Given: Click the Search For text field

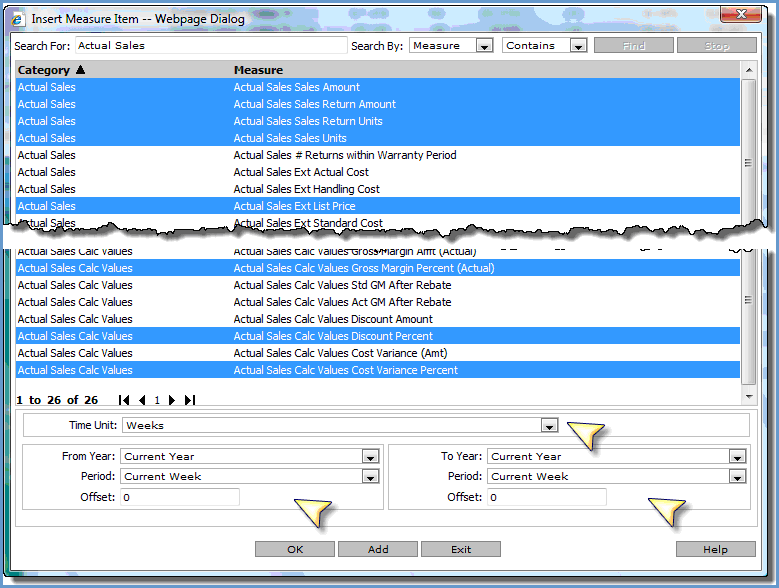Looking at the screenshot, I should (210, 46).
